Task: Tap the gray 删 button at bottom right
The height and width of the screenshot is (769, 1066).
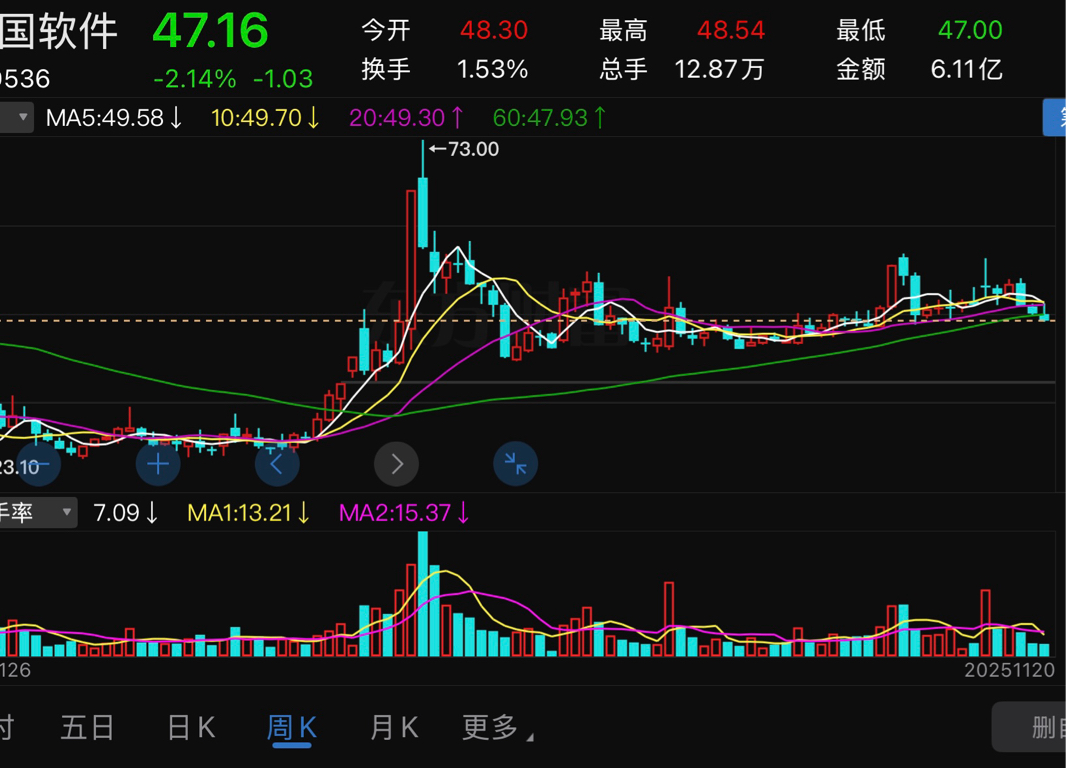Action: [1029, 728]
